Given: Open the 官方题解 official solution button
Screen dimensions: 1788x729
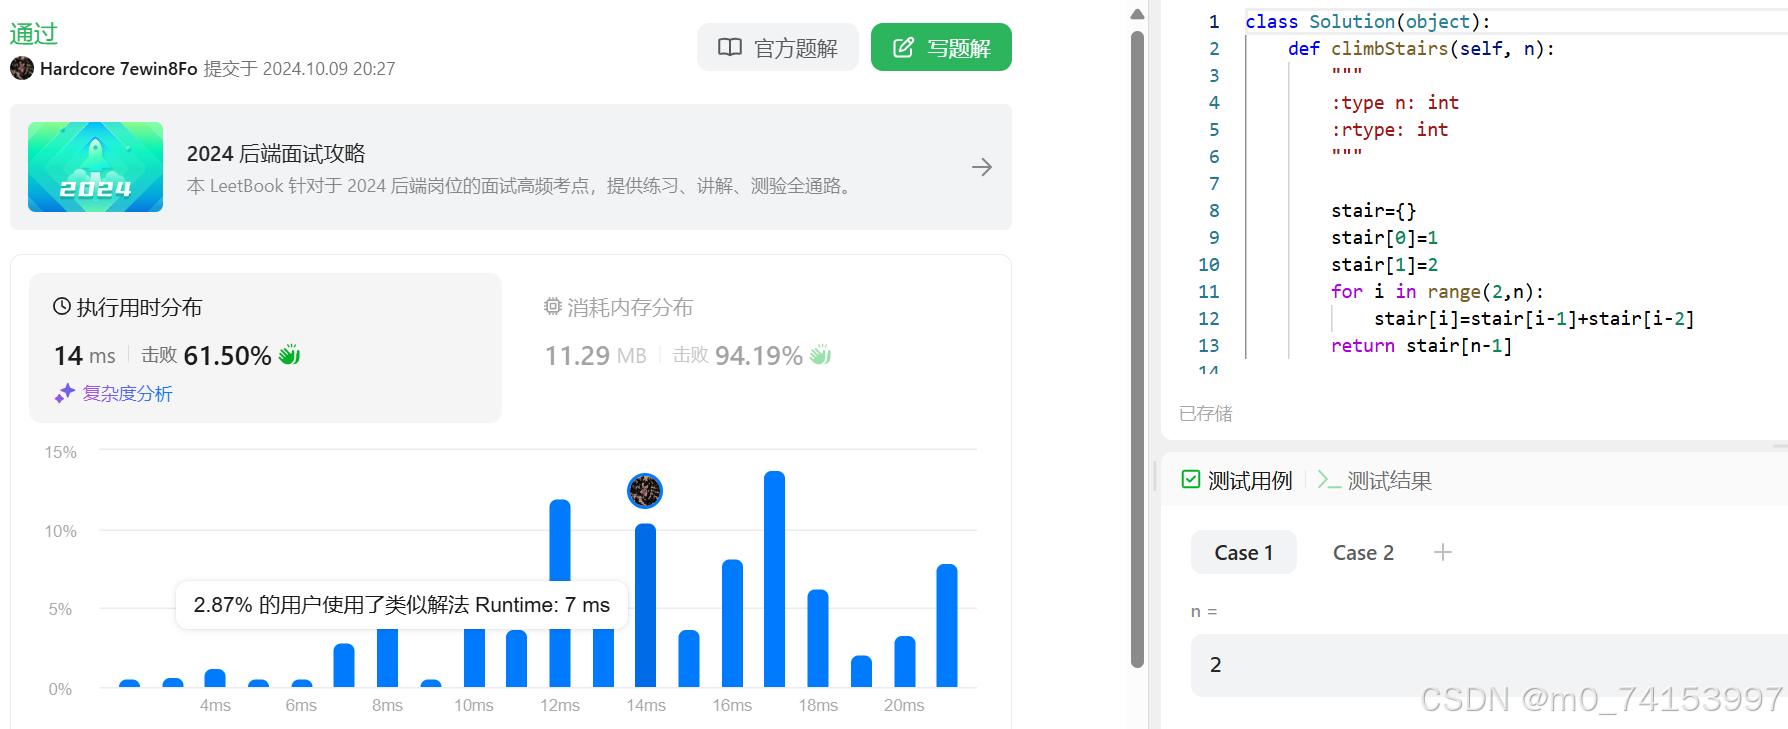Looking at the screenshot, I should coord(777,47).
